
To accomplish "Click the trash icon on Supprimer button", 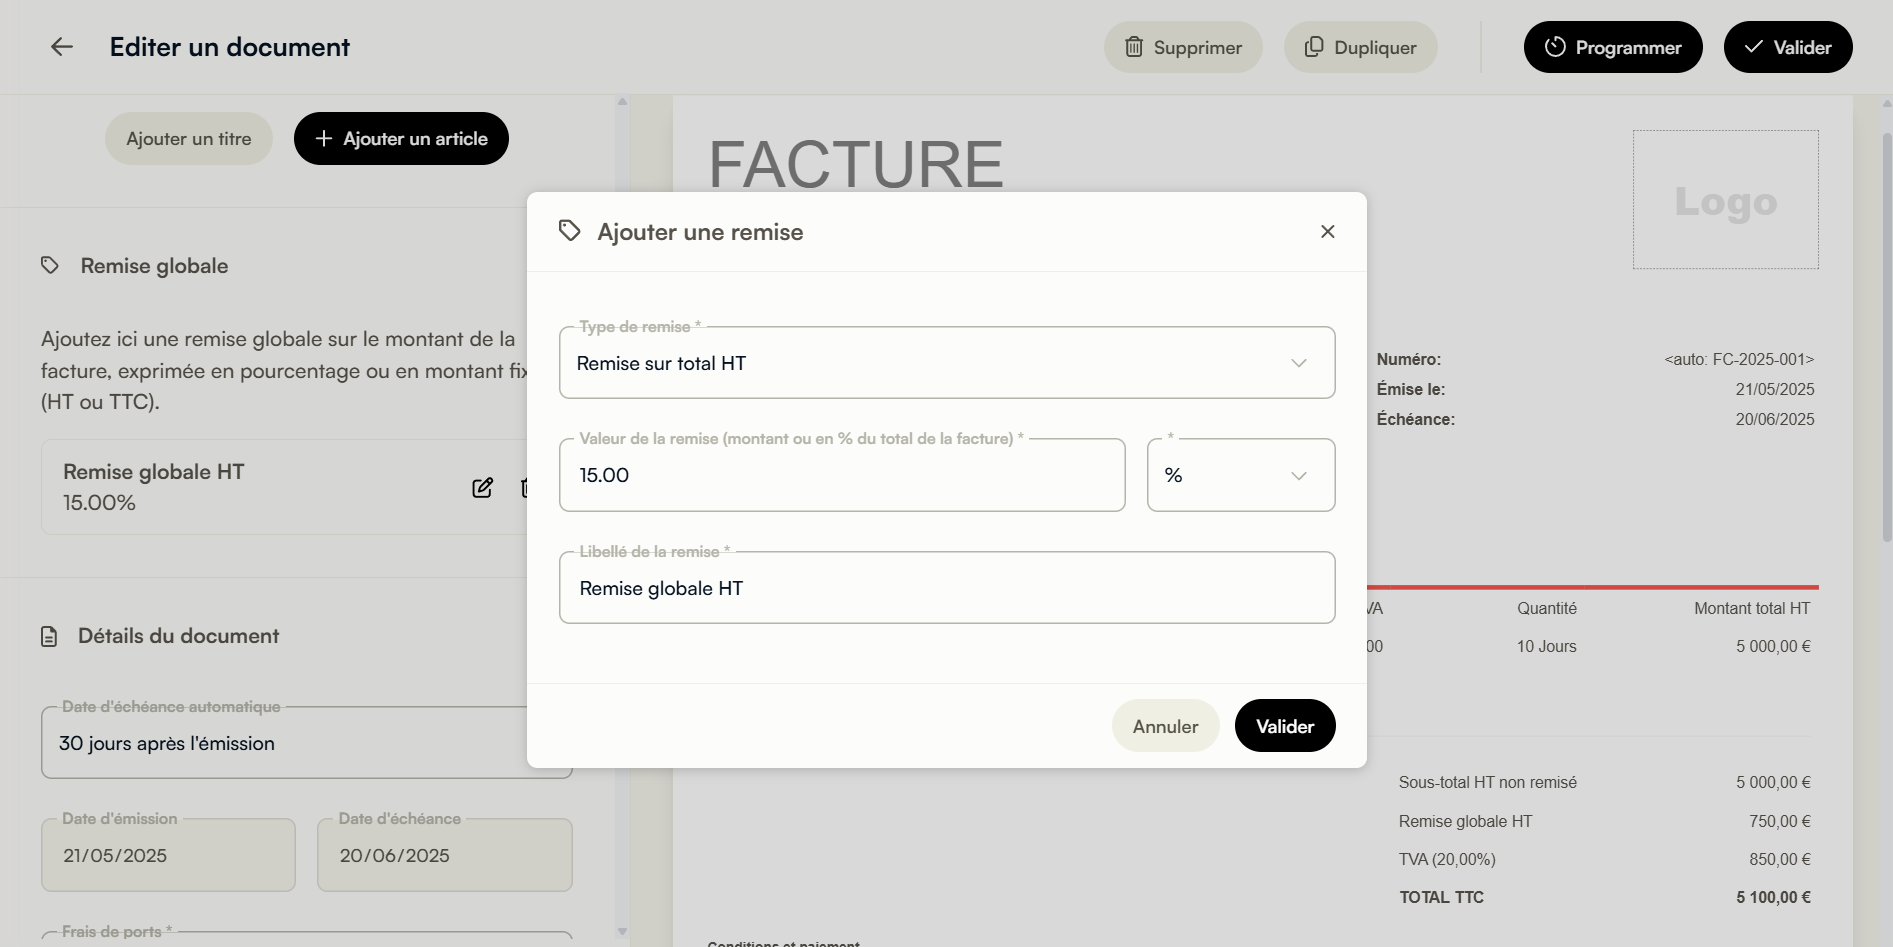I will 1134,47.
